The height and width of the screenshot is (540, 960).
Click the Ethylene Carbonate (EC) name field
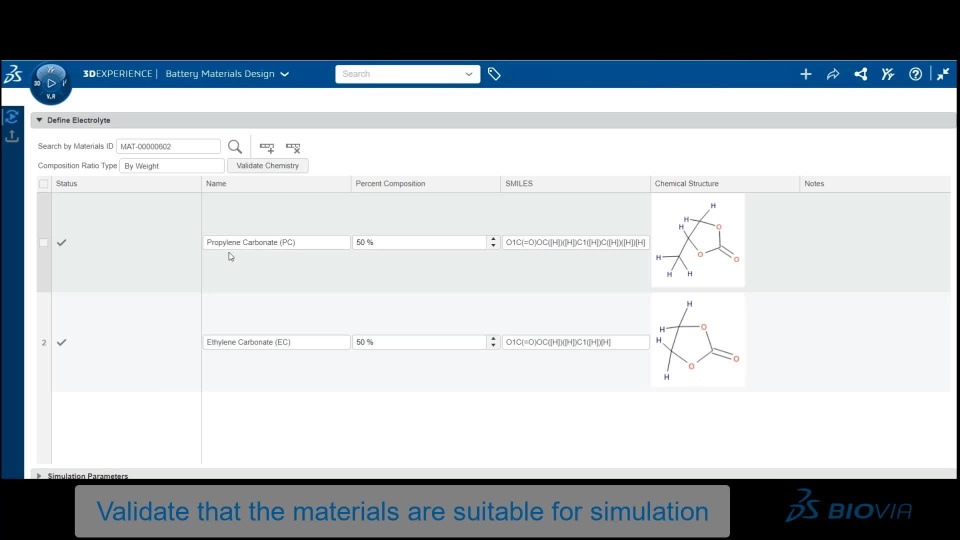coord(276,342)
